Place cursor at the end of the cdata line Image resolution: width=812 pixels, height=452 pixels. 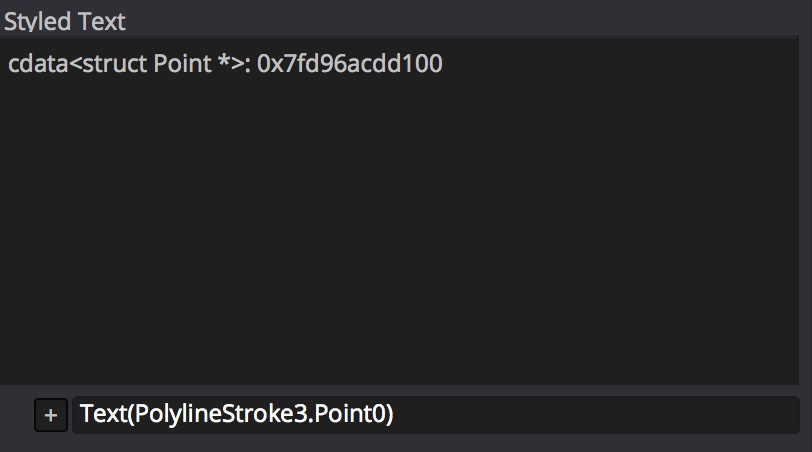coord(444,64)
